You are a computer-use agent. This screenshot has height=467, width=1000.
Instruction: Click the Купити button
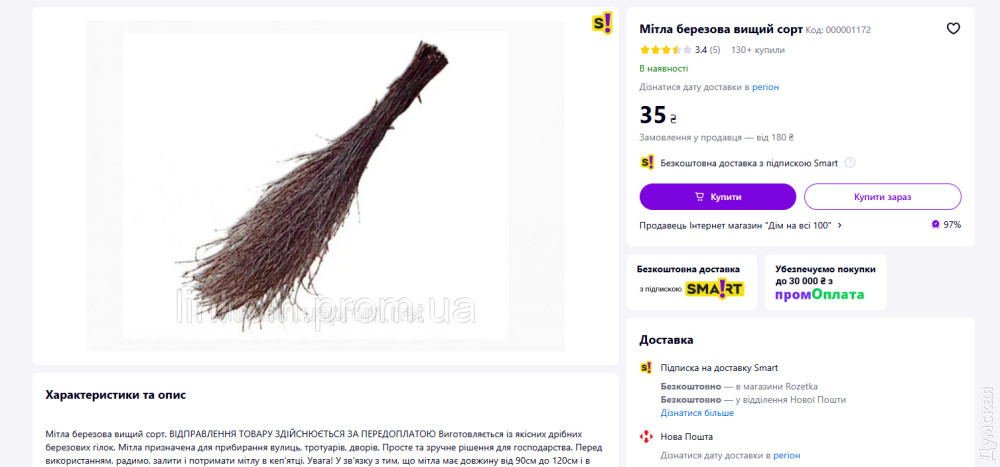[x=717, y=196]
